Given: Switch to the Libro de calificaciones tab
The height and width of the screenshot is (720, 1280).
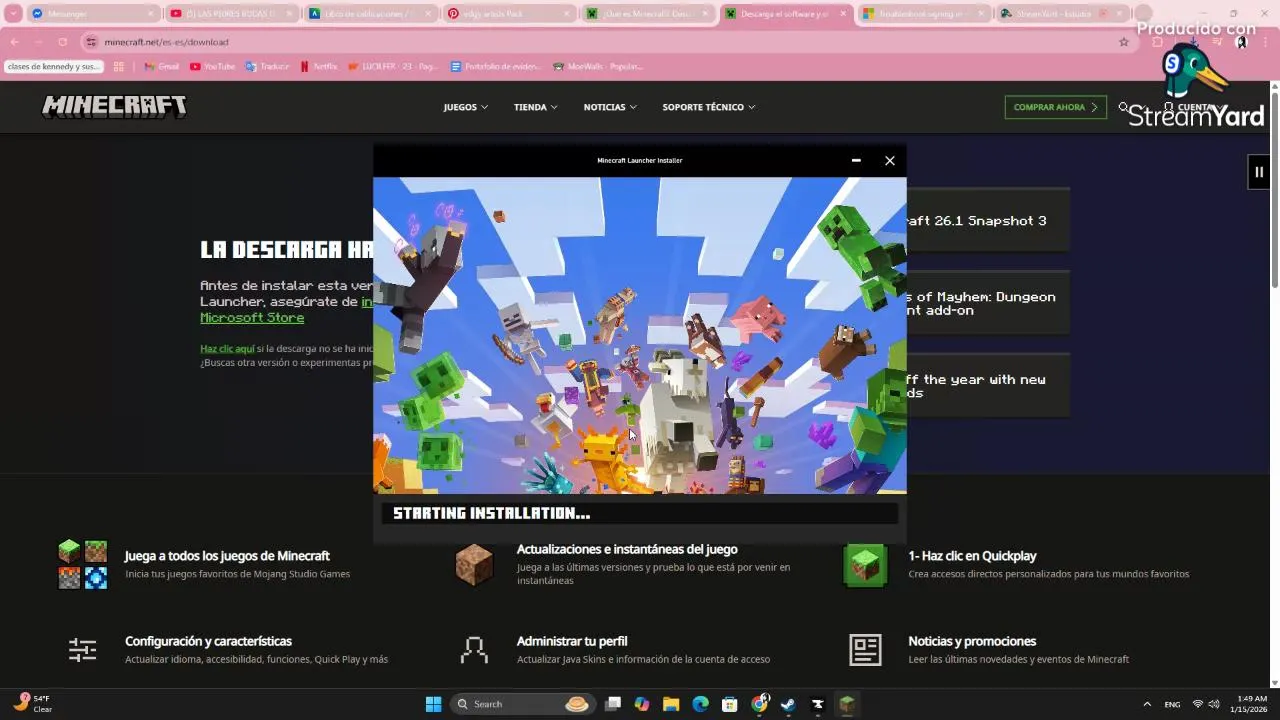Looking at the screenshot, I should click(370, 14).
